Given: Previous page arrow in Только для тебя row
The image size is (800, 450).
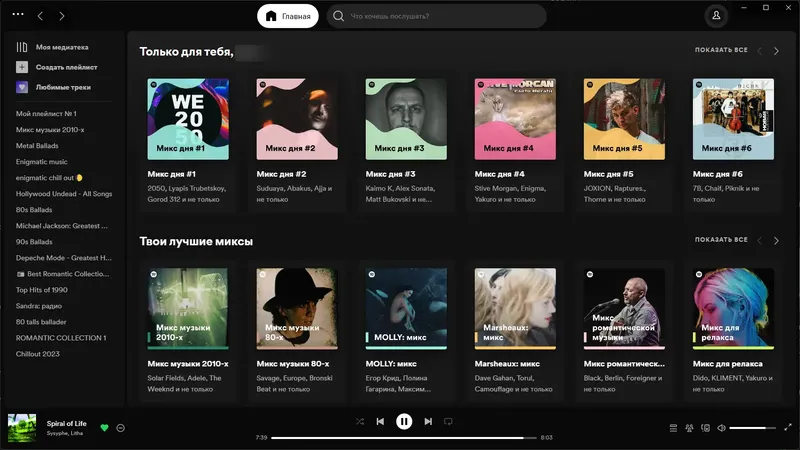Looking at the screenshot, I should click(x=760, y=51).
